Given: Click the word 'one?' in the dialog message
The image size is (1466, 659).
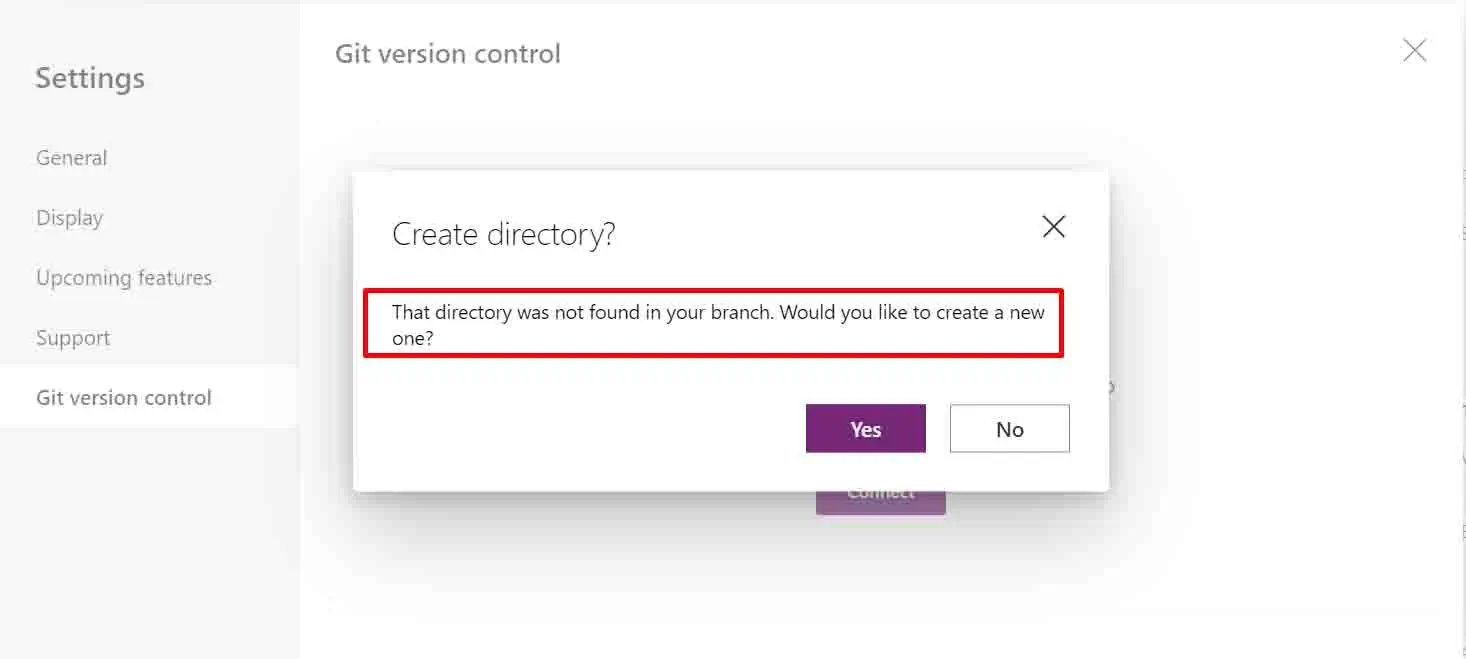Looking at the screenshot, I should [412, 339].
